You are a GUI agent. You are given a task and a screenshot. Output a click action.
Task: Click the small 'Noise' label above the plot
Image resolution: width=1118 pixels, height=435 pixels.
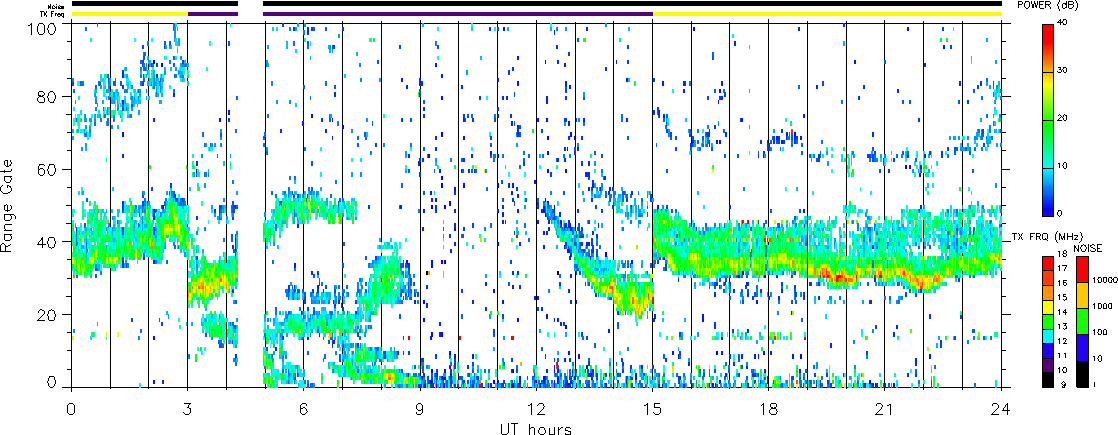point(57,5)
